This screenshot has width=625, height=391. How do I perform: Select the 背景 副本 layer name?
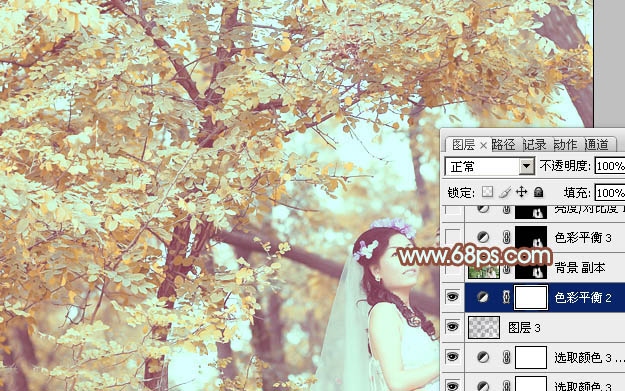point(580,268)
